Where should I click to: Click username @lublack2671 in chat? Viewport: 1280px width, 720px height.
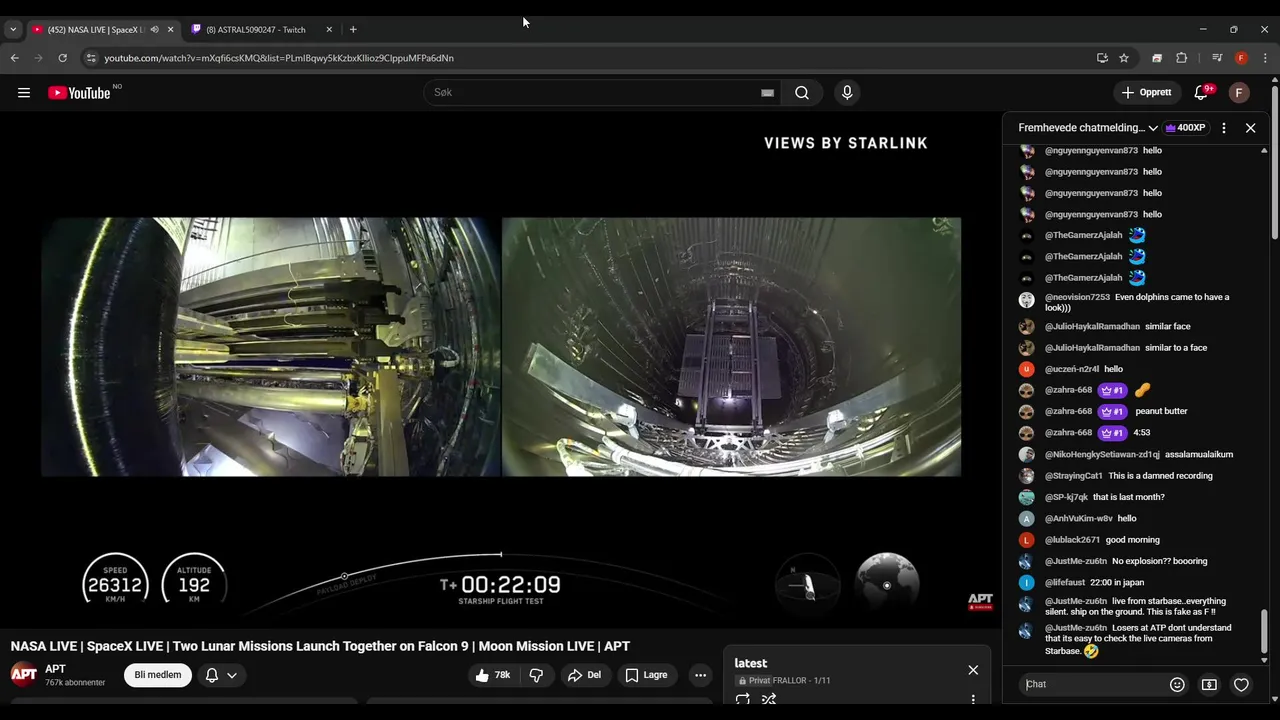click(1072, 540)
